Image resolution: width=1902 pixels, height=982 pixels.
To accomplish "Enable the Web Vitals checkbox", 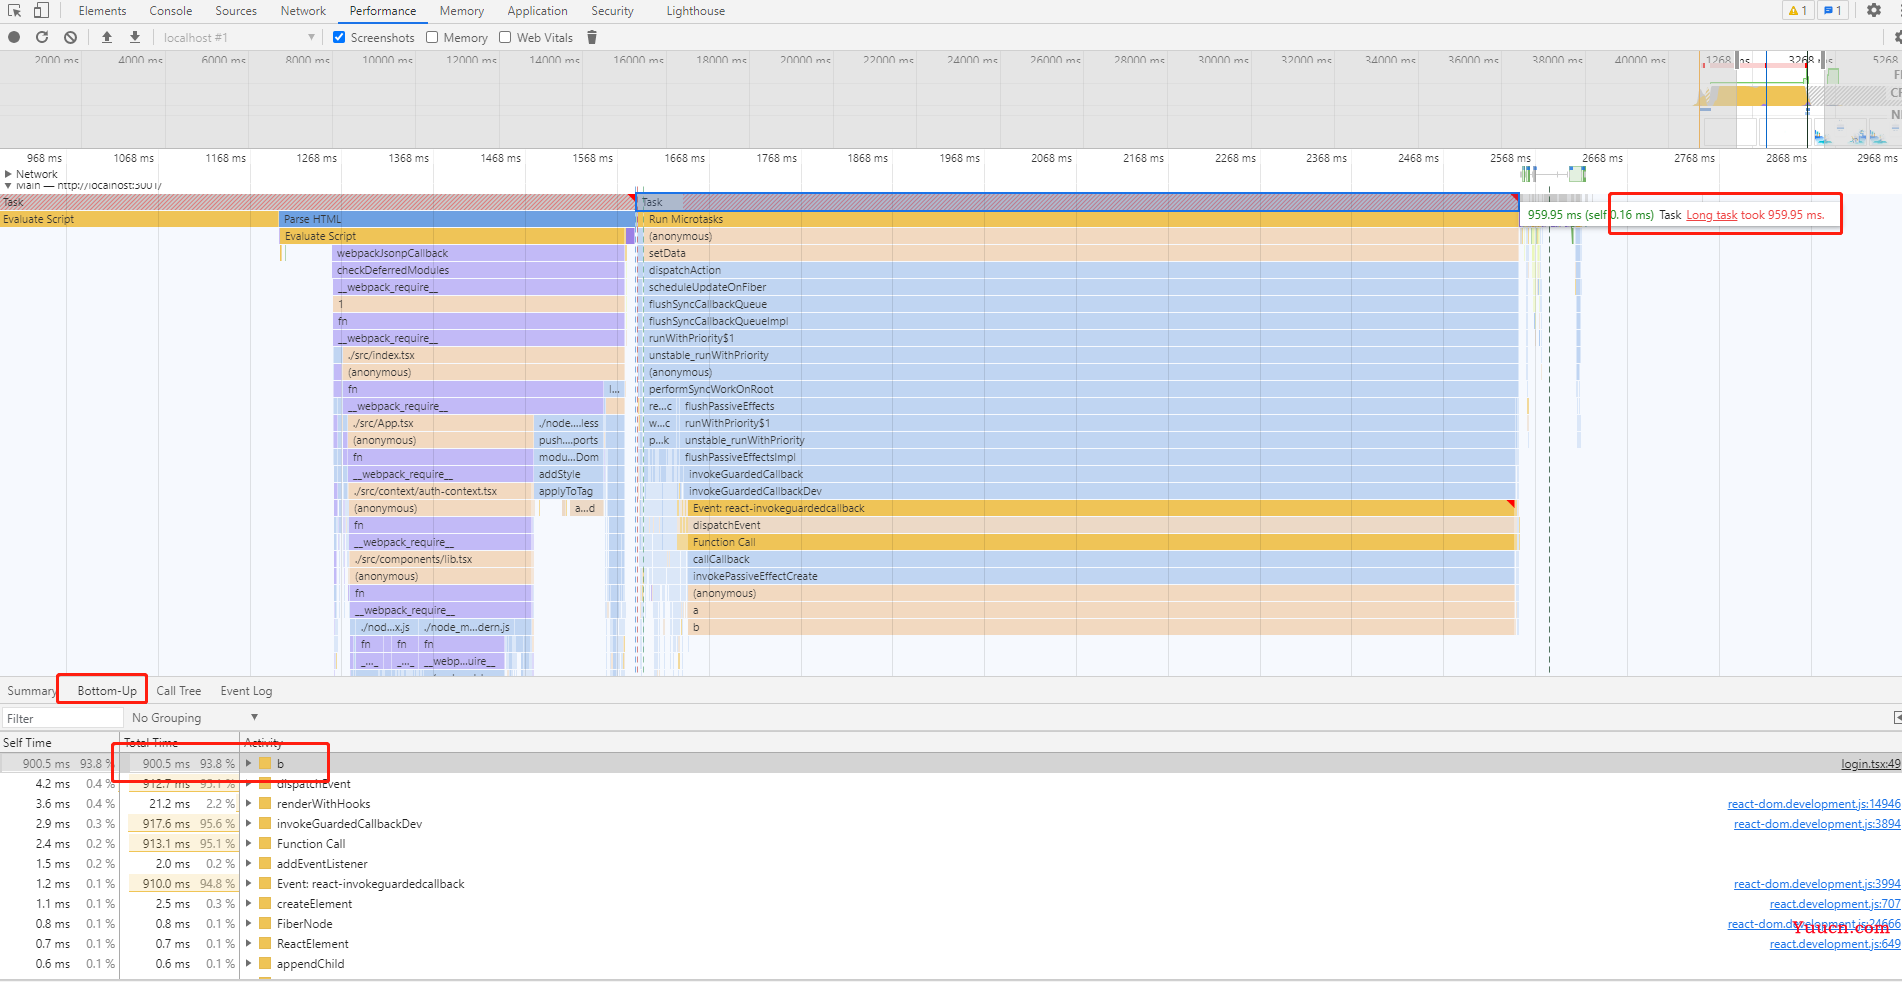I will click(505, 37).
